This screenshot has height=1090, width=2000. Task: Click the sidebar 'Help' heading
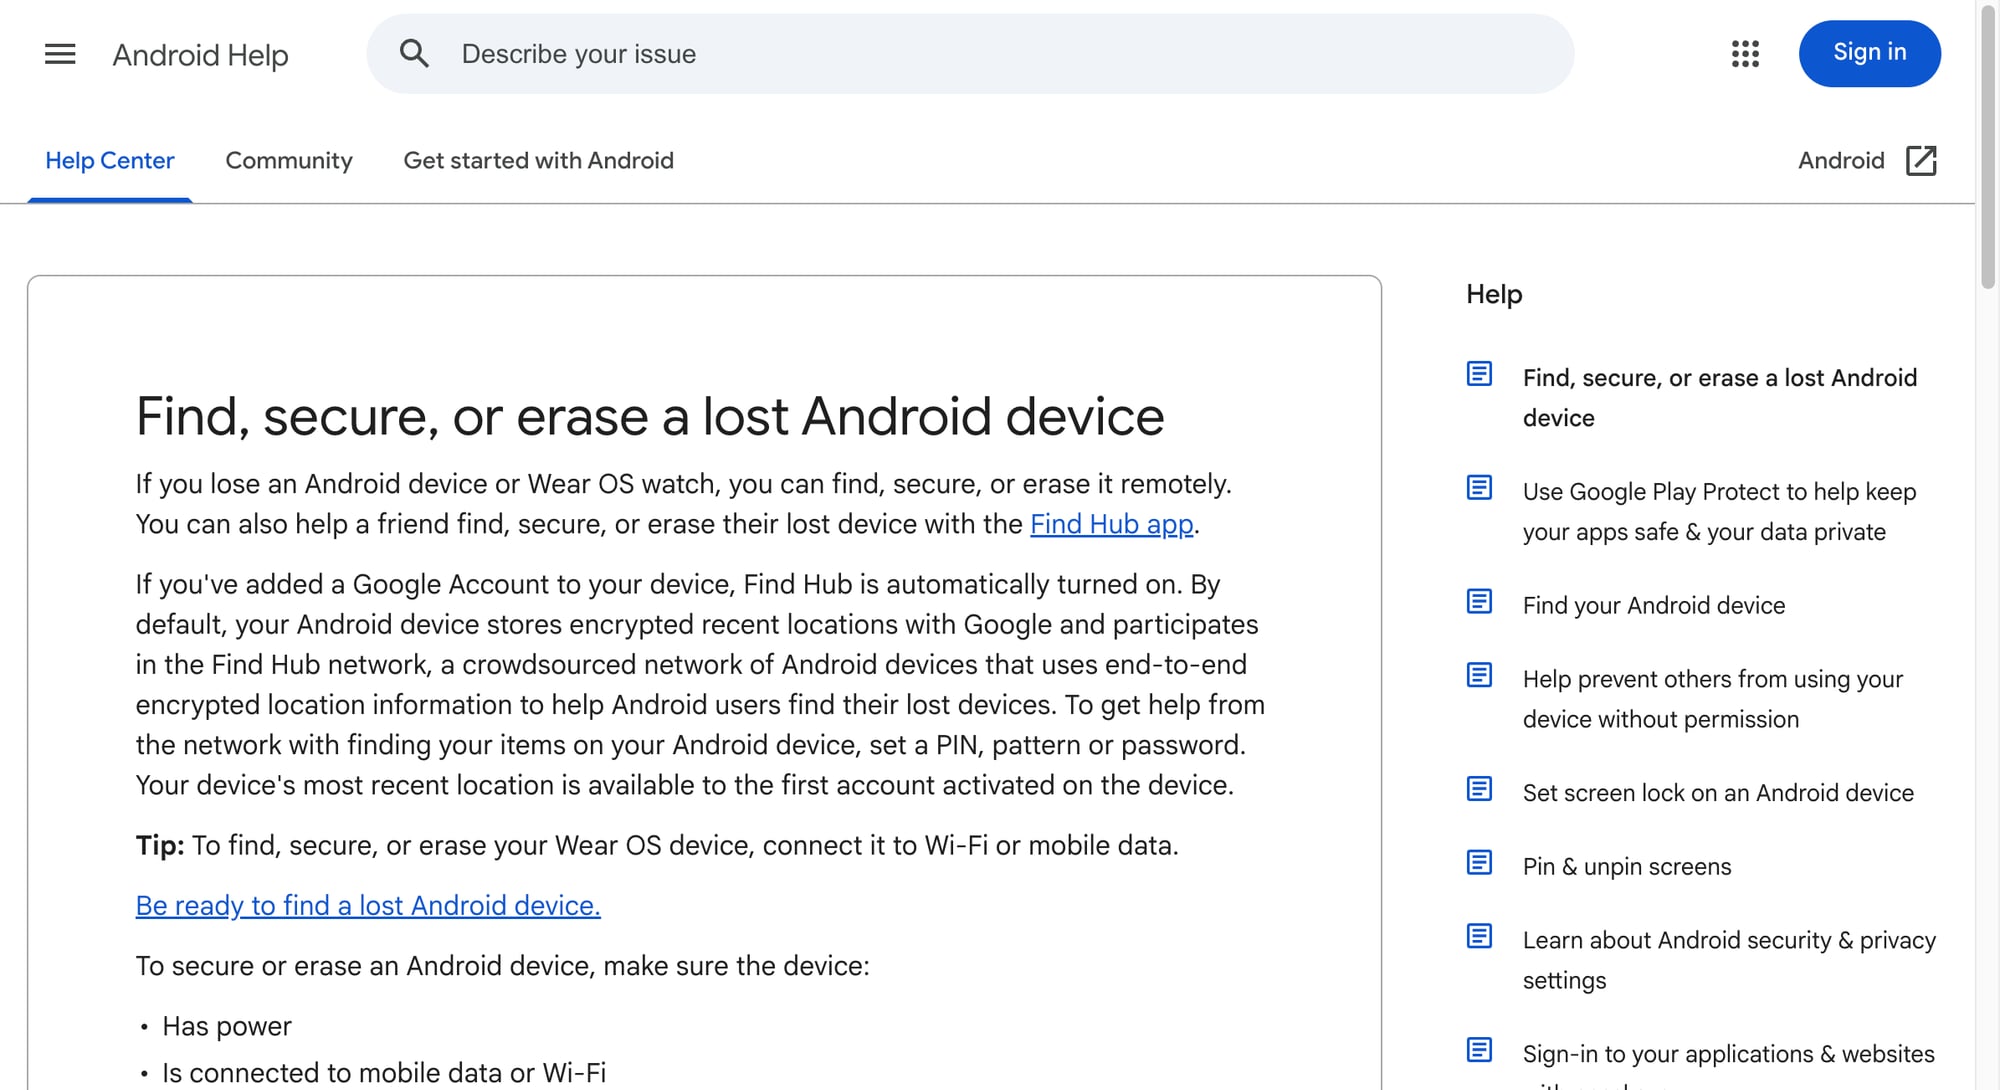(1494, 294)
